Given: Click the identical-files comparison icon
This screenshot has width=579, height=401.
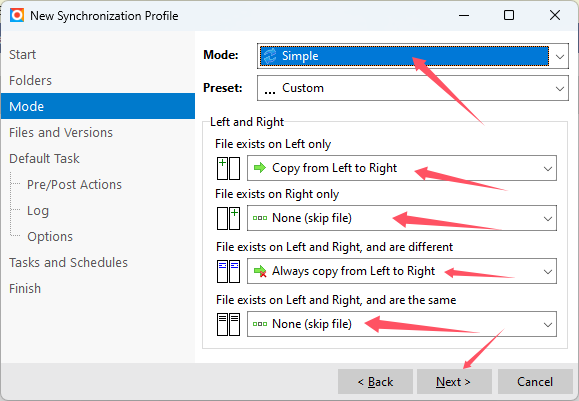Looking at the screenshot, I should 228,325.
